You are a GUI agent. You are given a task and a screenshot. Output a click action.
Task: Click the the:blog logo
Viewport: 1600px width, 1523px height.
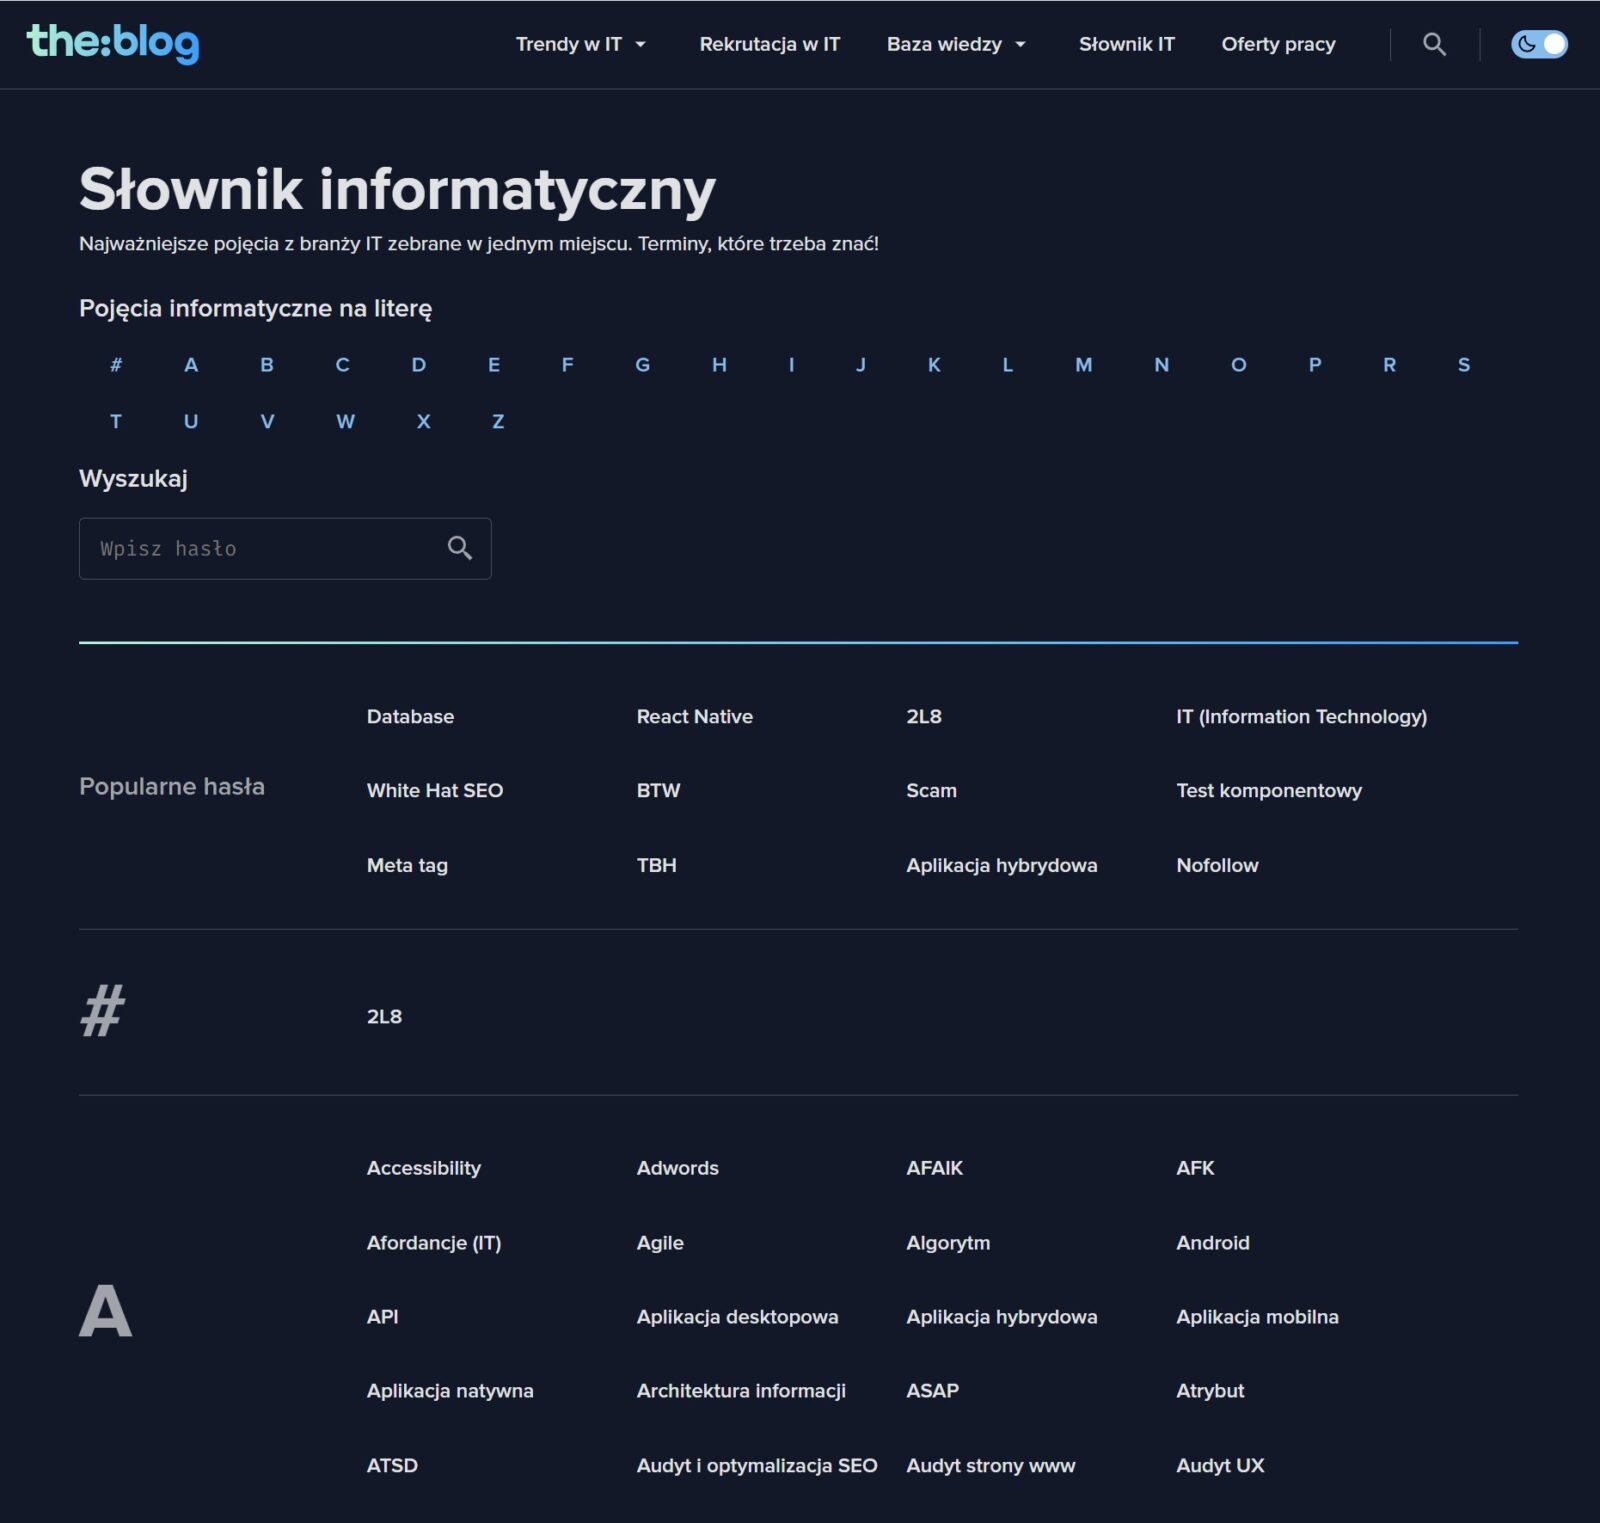tap(112, 43)
